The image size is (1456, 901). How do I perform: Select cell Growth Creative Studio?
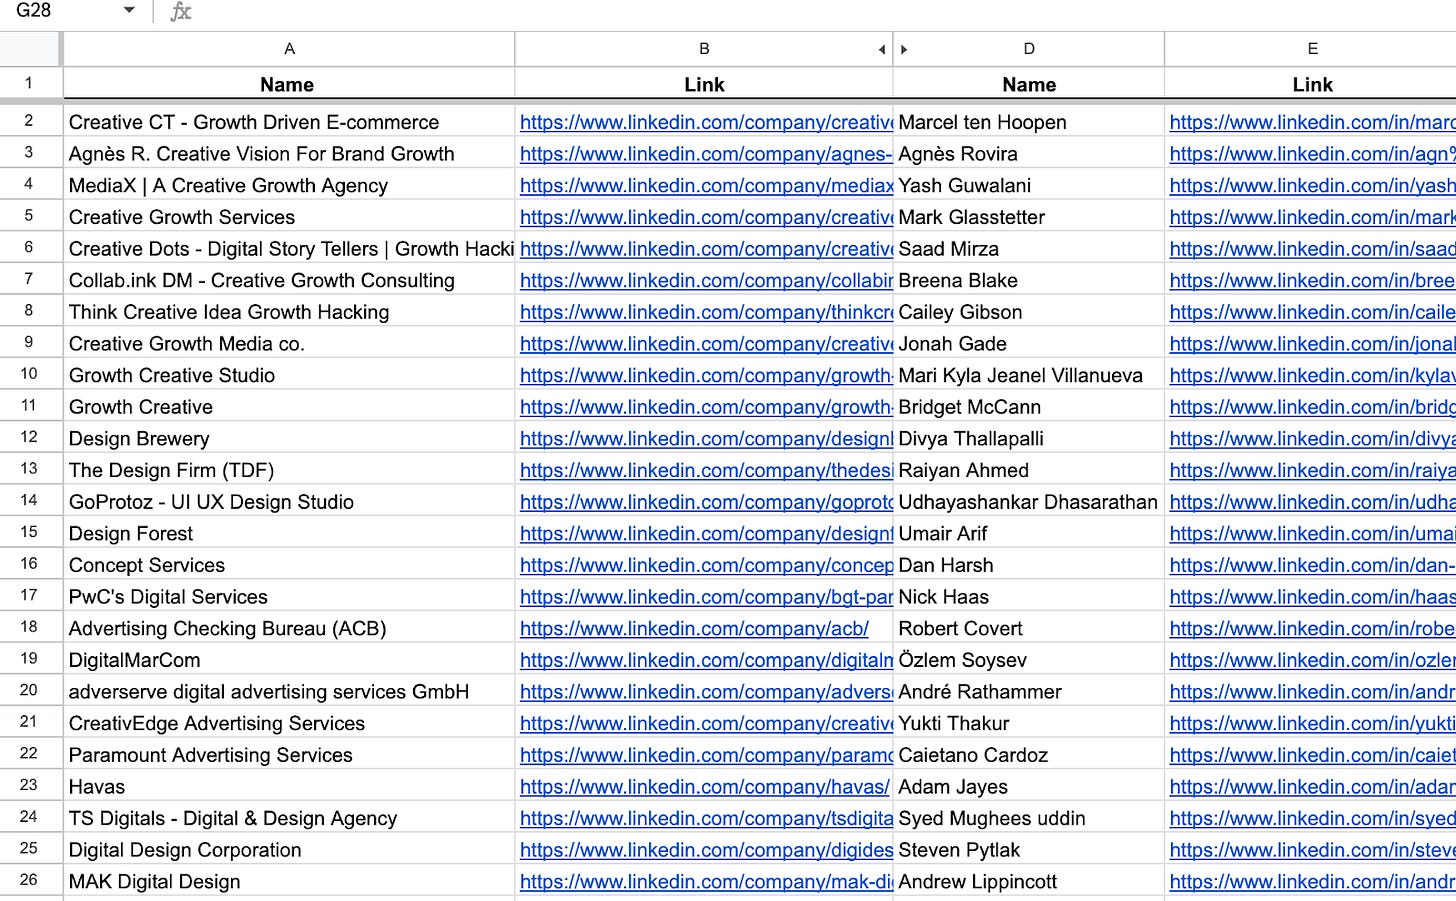click(x=289, y=375)
